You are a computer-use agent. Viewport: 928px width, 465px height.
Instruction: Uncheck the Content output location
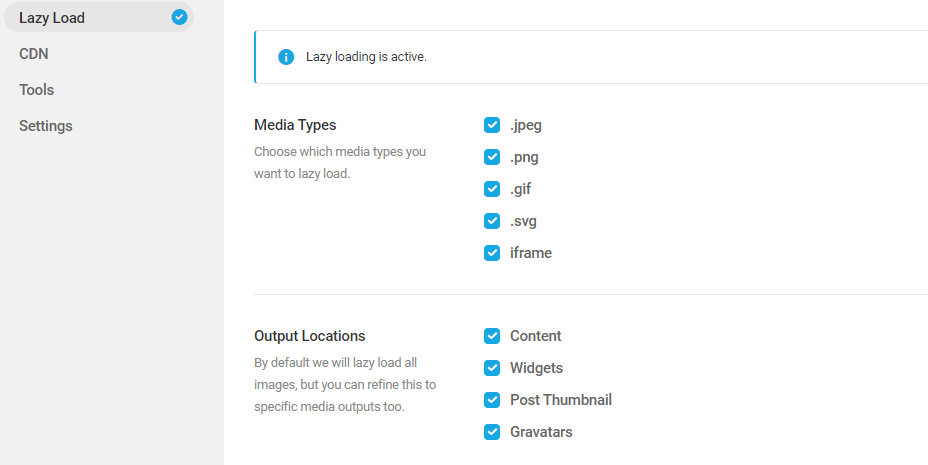tap(492, 336)
